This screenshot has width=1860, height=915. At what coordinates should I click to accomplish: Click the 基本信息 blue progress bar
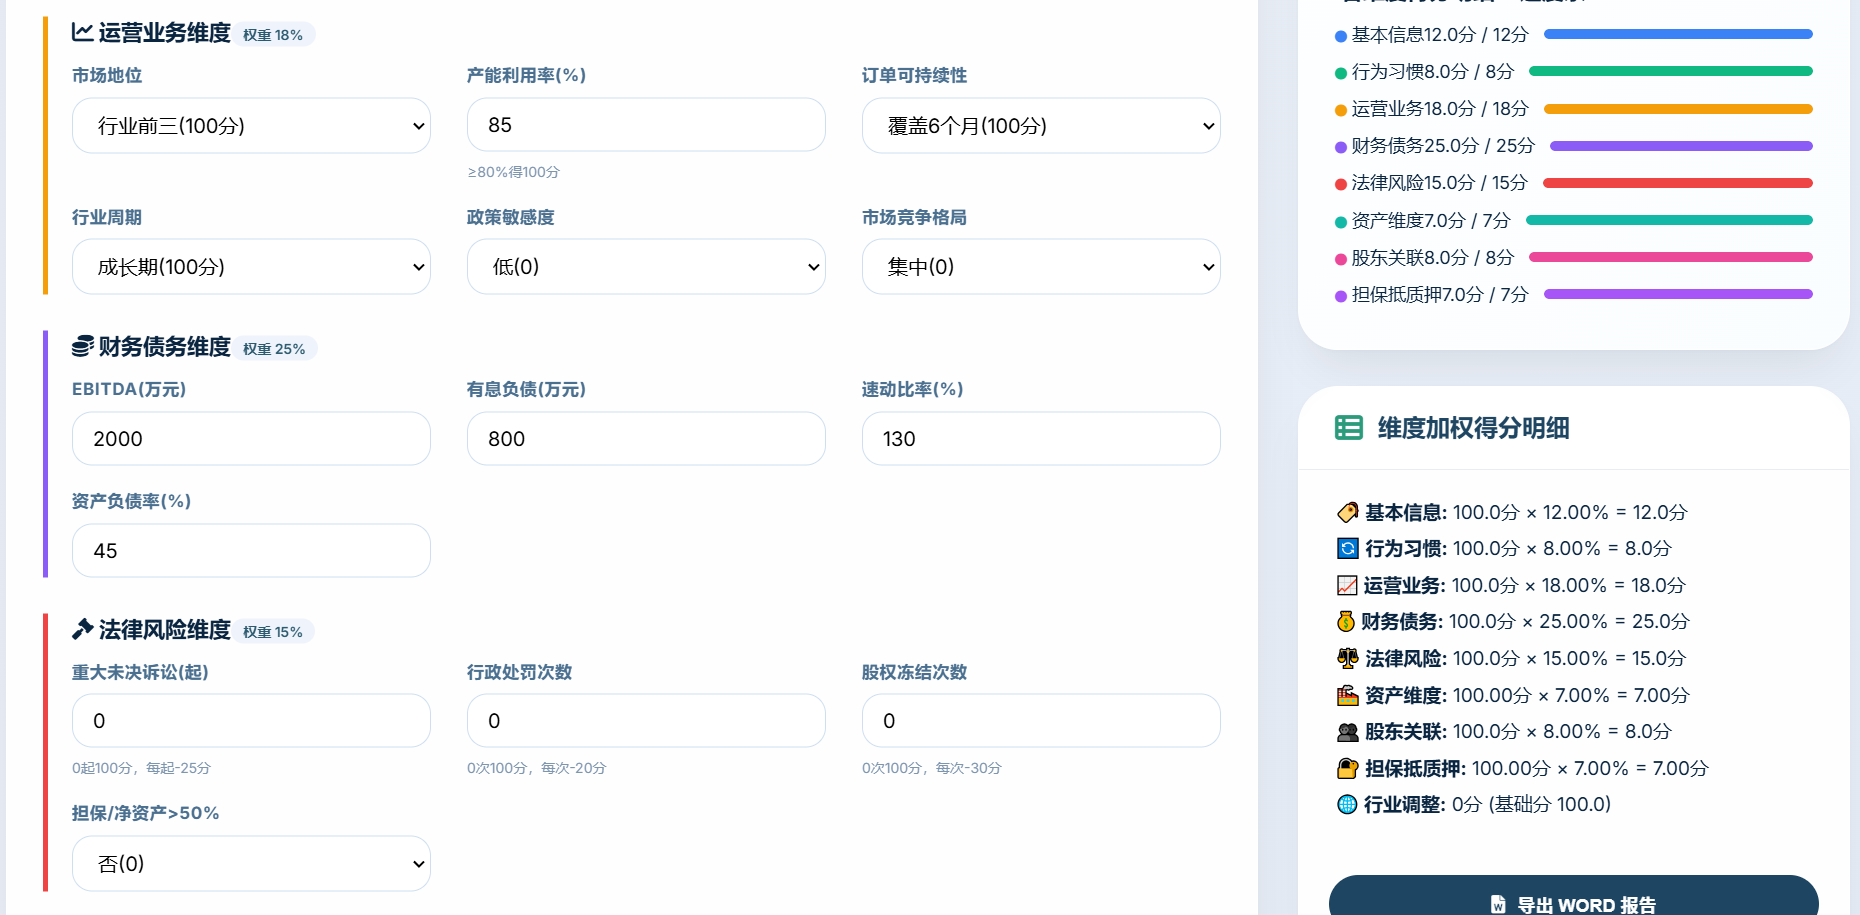coord(1678,34)
